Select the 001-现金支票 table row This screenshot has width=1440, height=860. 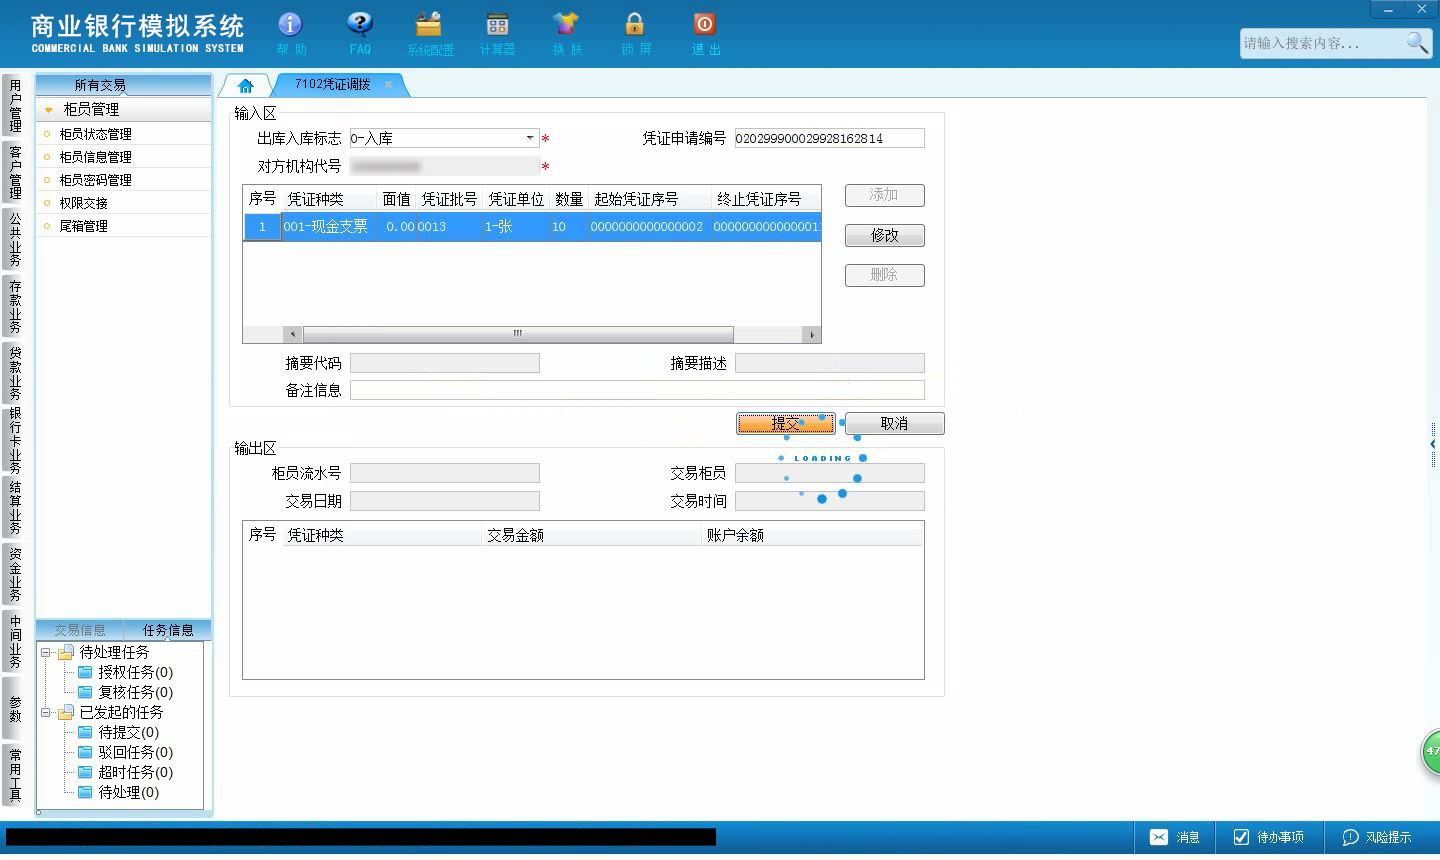pyautogui.click(x=532, y=227)
